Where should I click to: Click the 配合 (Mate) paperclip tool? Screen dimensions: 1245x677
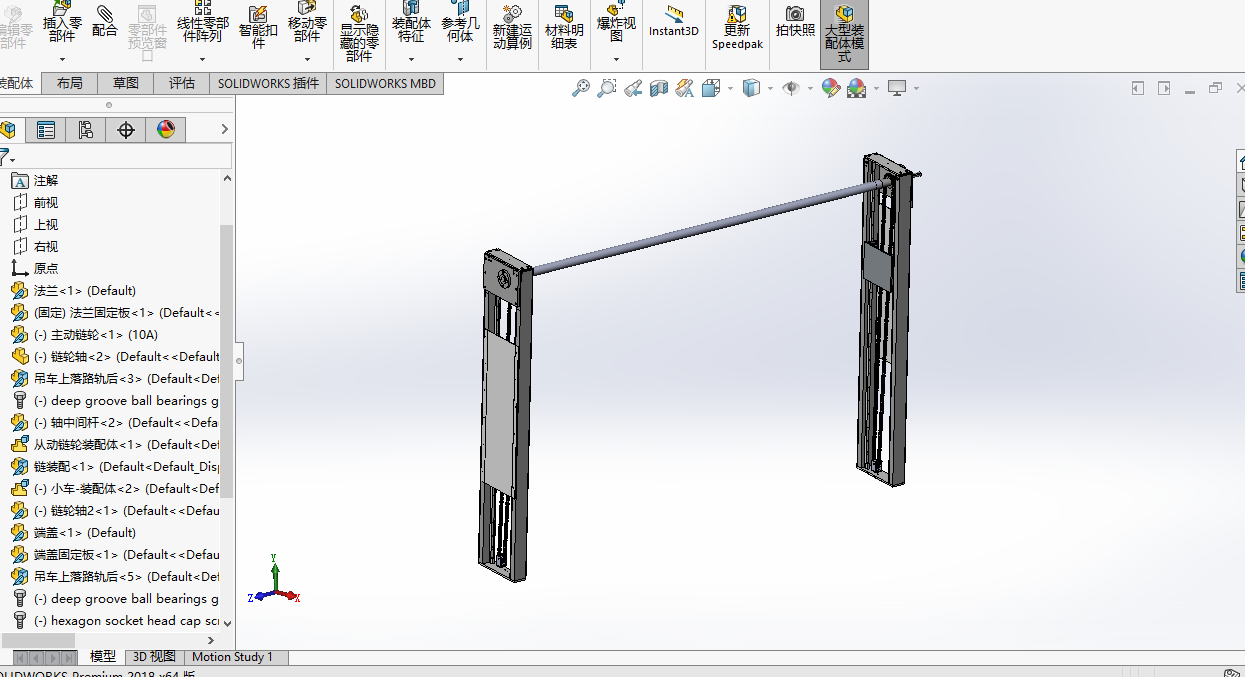click(x=105, y=20)
